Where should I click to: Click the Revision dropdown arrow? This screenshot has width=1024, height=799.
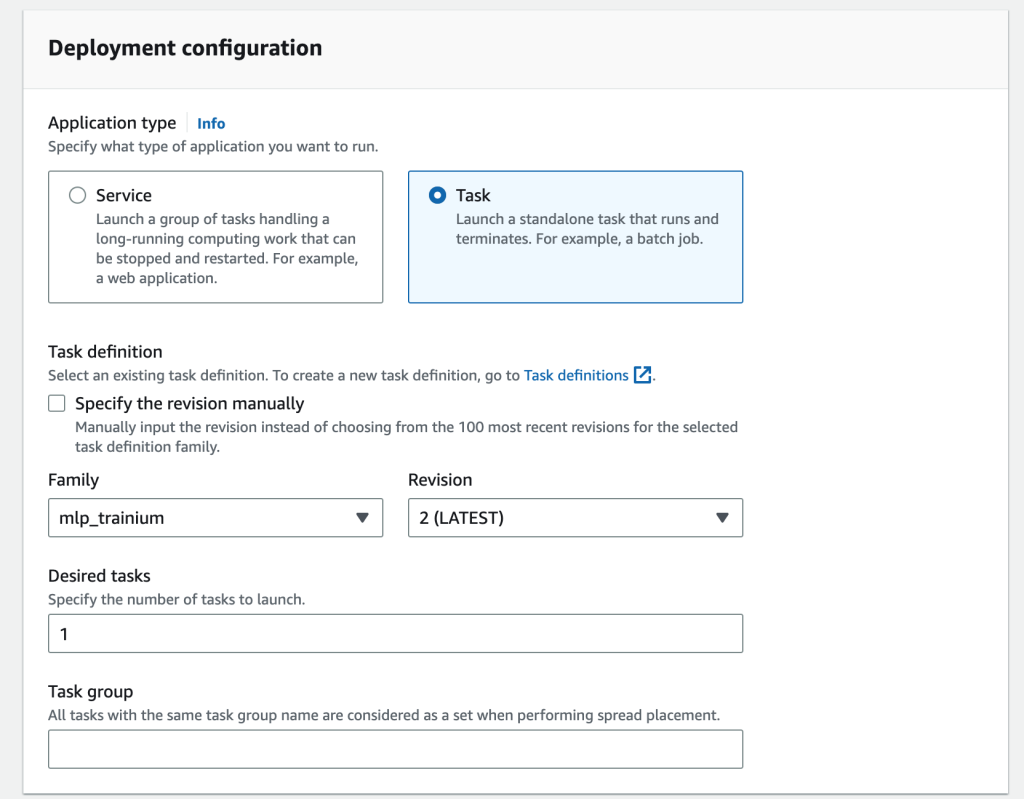(x=722, y=518)
